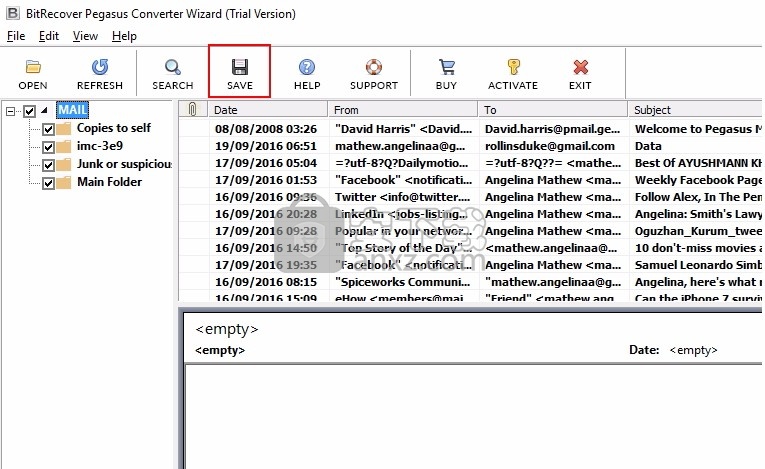Click Twitter <info@twitter sender cell
Image resolution: width=765 pixels, height=469 pixels.
pyautogui.click(x=403, y=197)
